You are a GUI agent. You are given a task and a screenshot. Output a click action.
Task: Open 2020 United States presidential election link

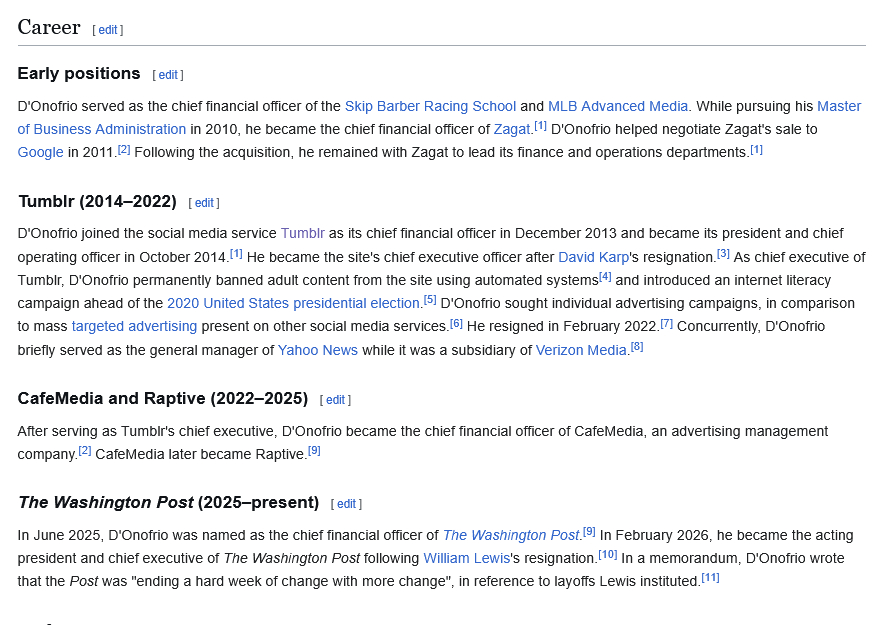(x=293, y=303)
